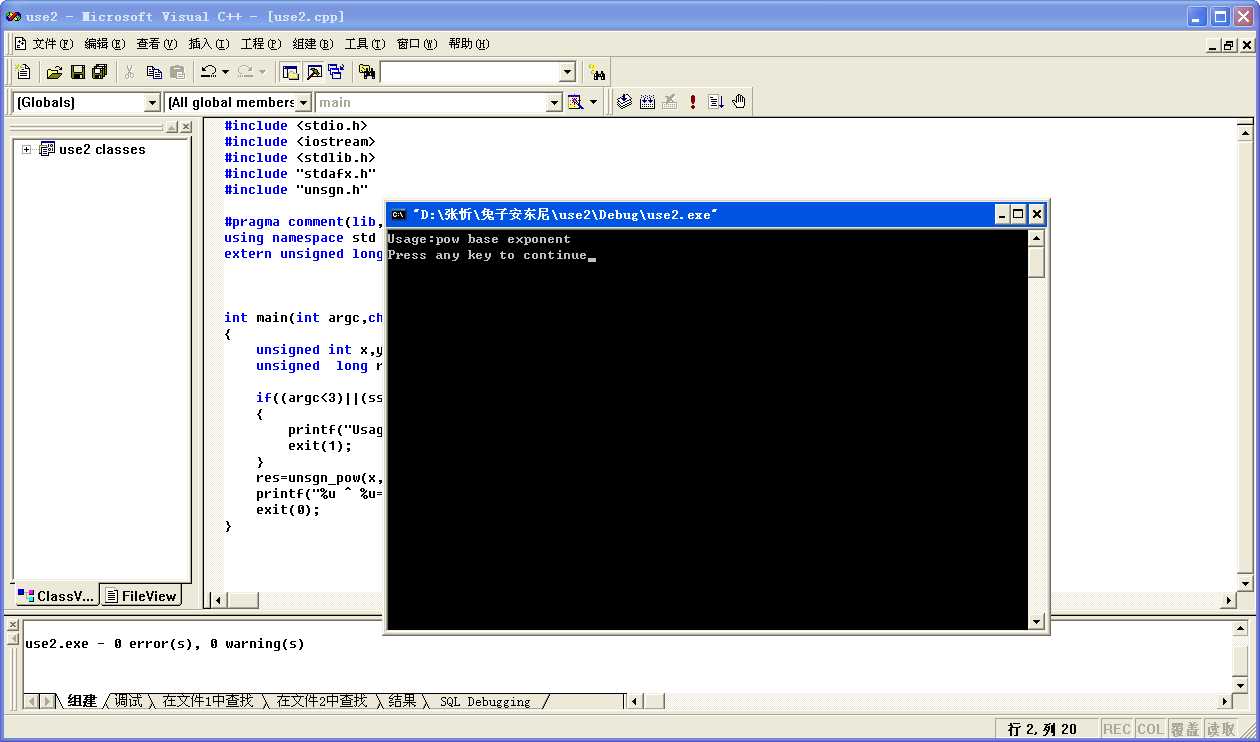This screenshot has width=1260, height=742.
Task: Click the Copy toolbar icon
Action: click(154, 72)
